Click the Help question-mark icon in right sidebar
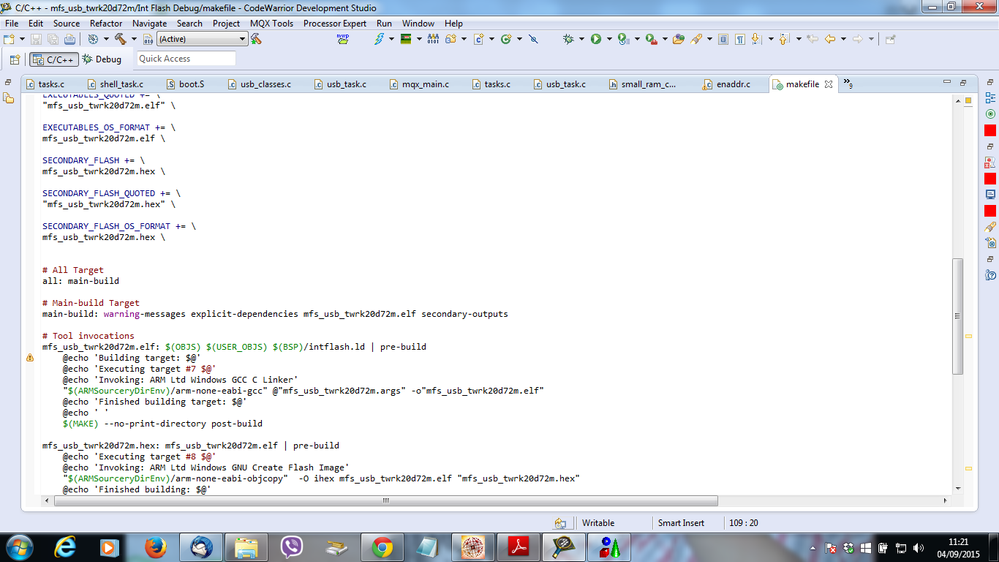Screen dimensions: 999x562 tap(990, 275)
